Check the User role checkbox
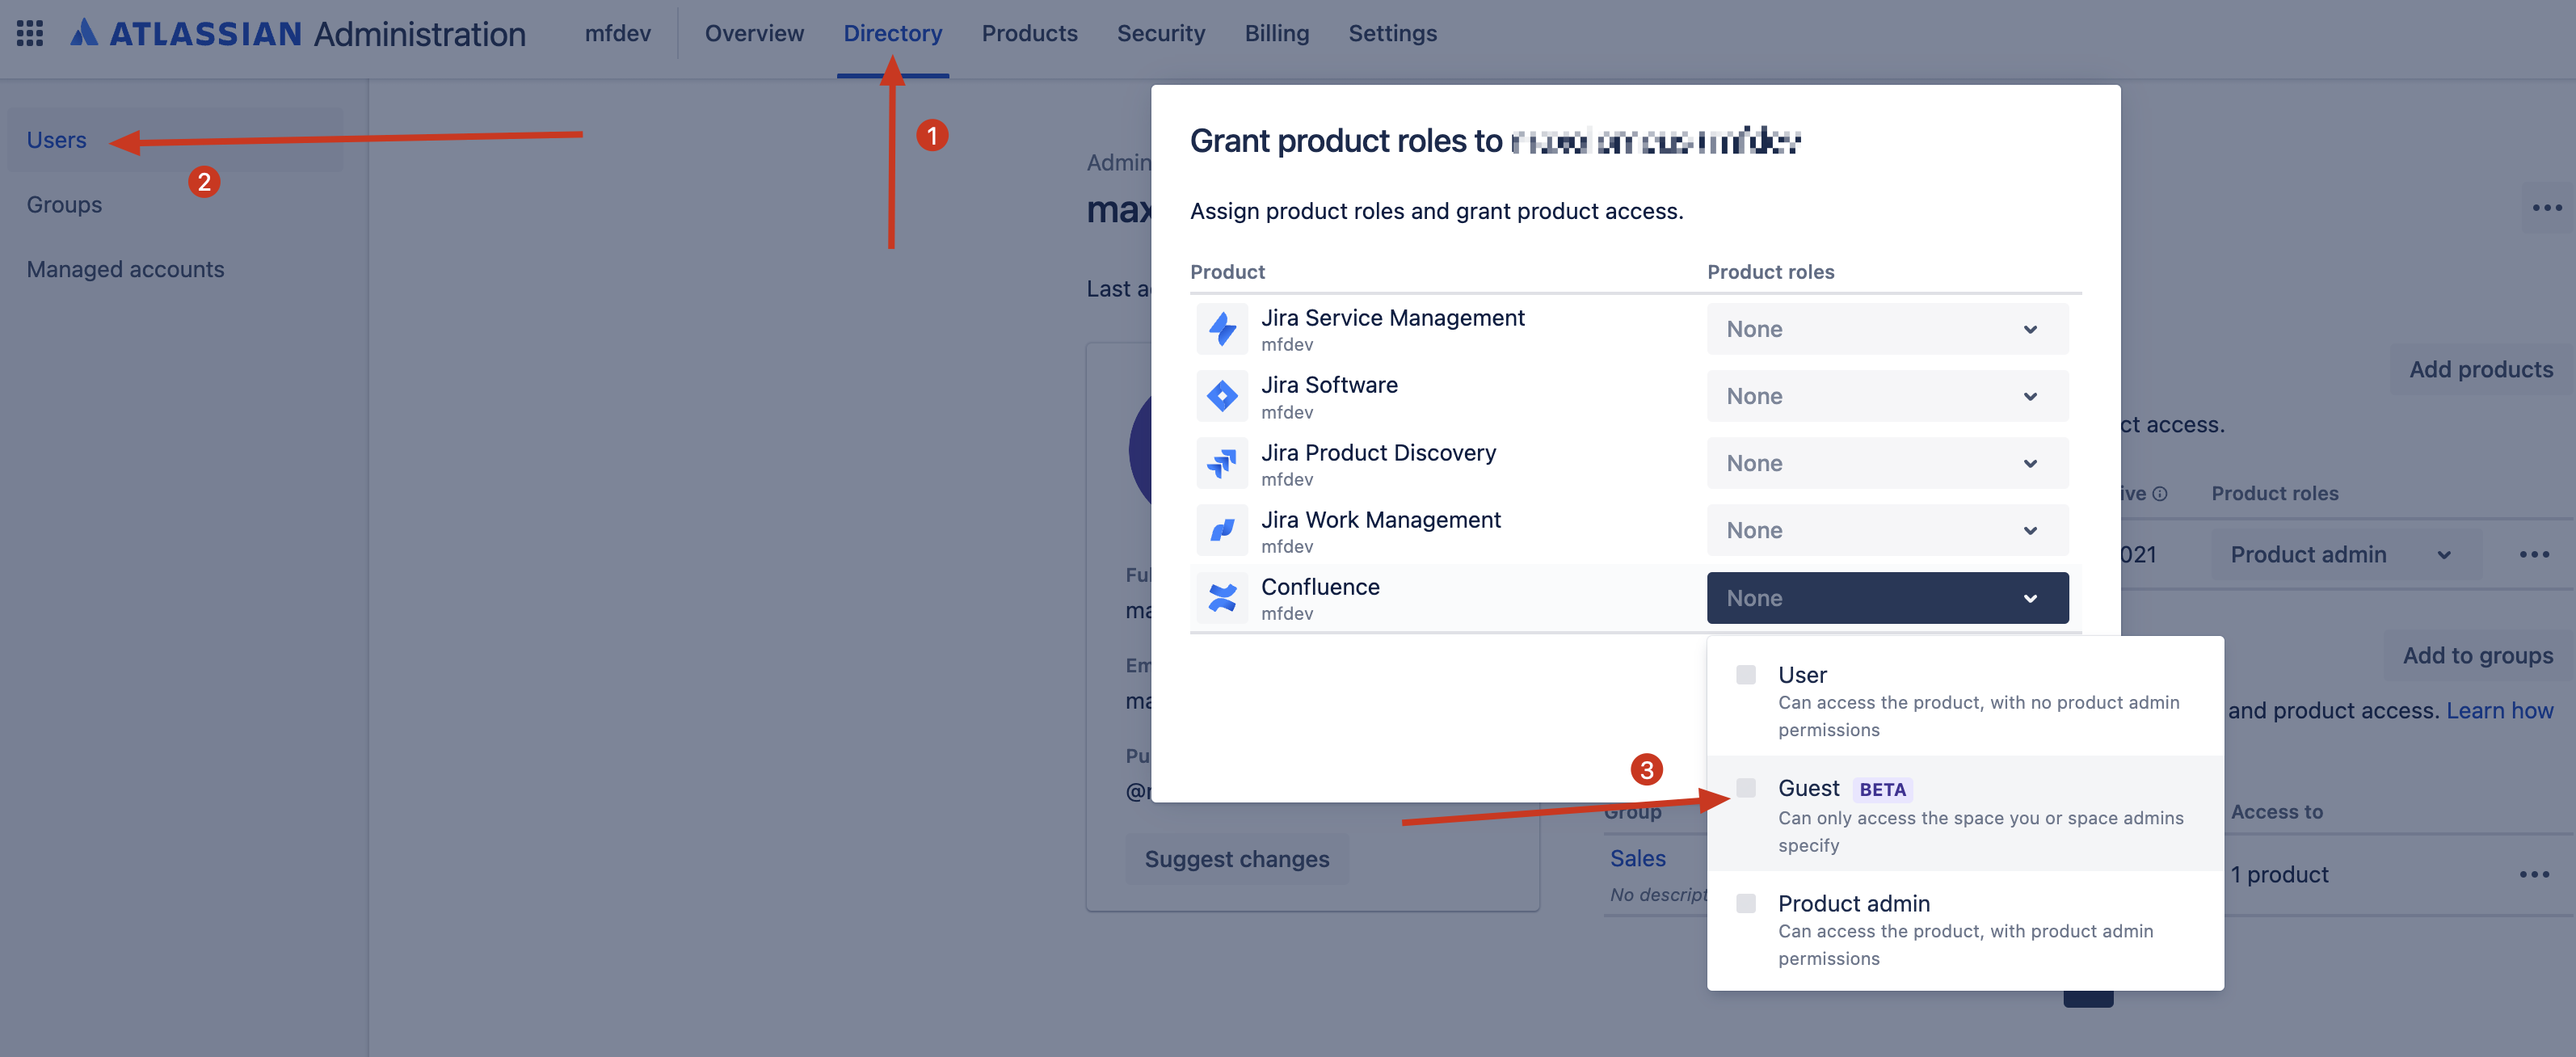 click(x=1748, y=674)
